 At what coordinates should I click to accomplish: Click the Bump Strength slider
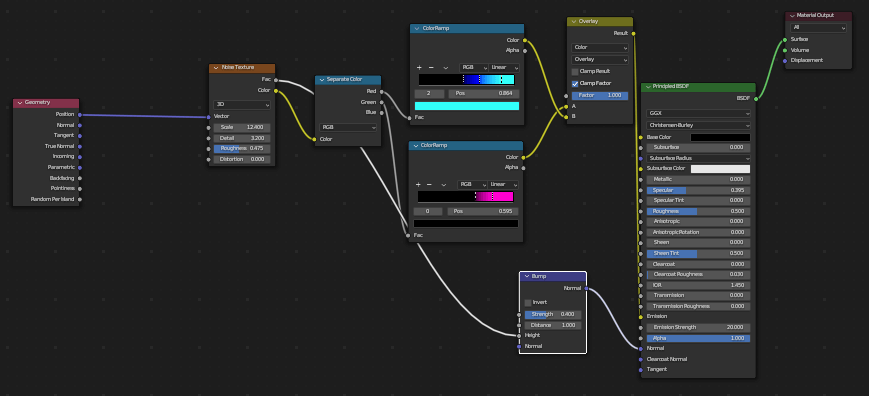[x=553, y=315]
